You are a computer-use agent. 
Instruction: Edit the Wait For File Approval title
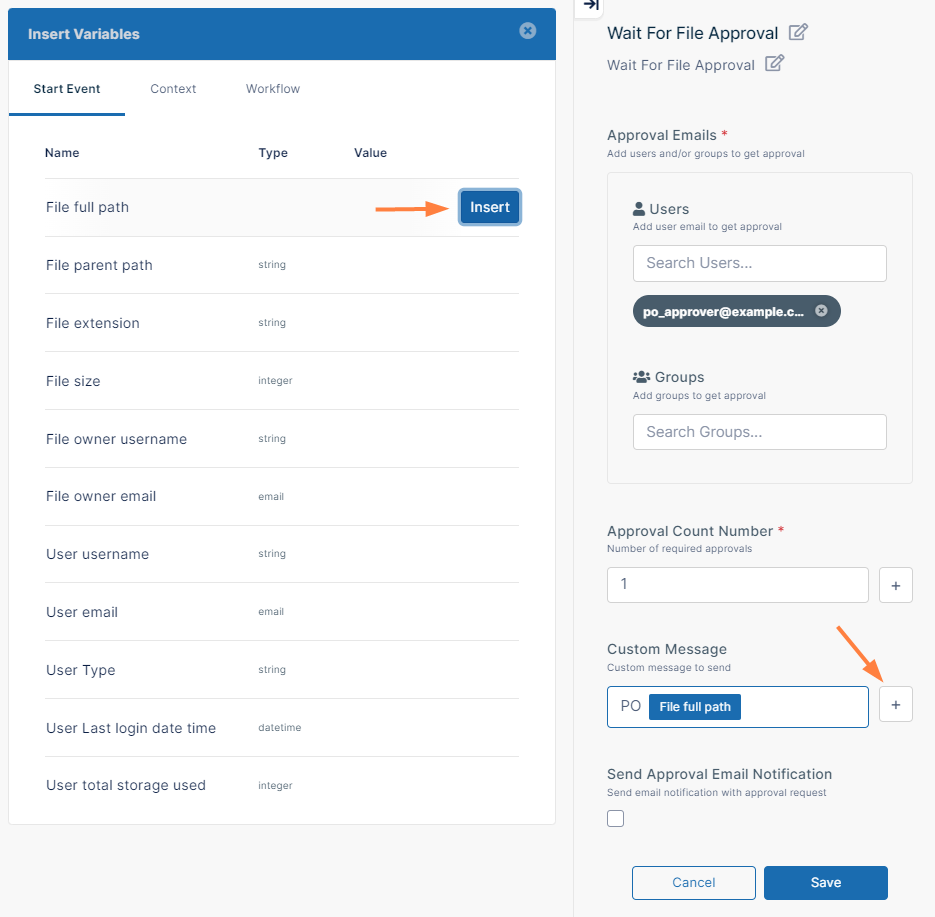798,32
